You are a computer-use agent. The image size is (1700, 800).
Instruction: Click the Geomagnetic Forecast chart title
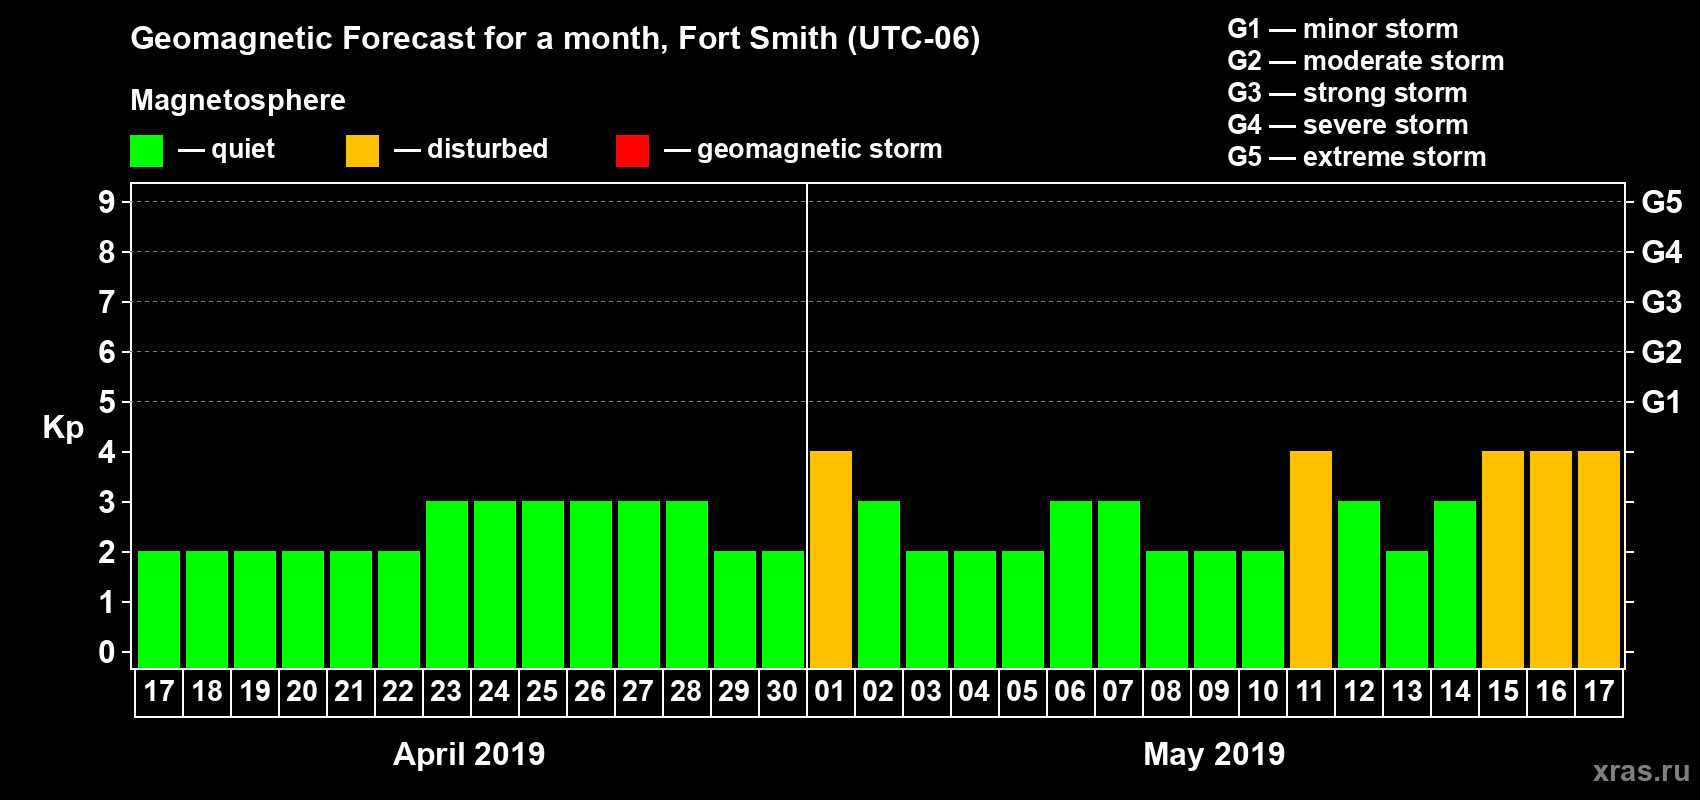tap(555, 38)
